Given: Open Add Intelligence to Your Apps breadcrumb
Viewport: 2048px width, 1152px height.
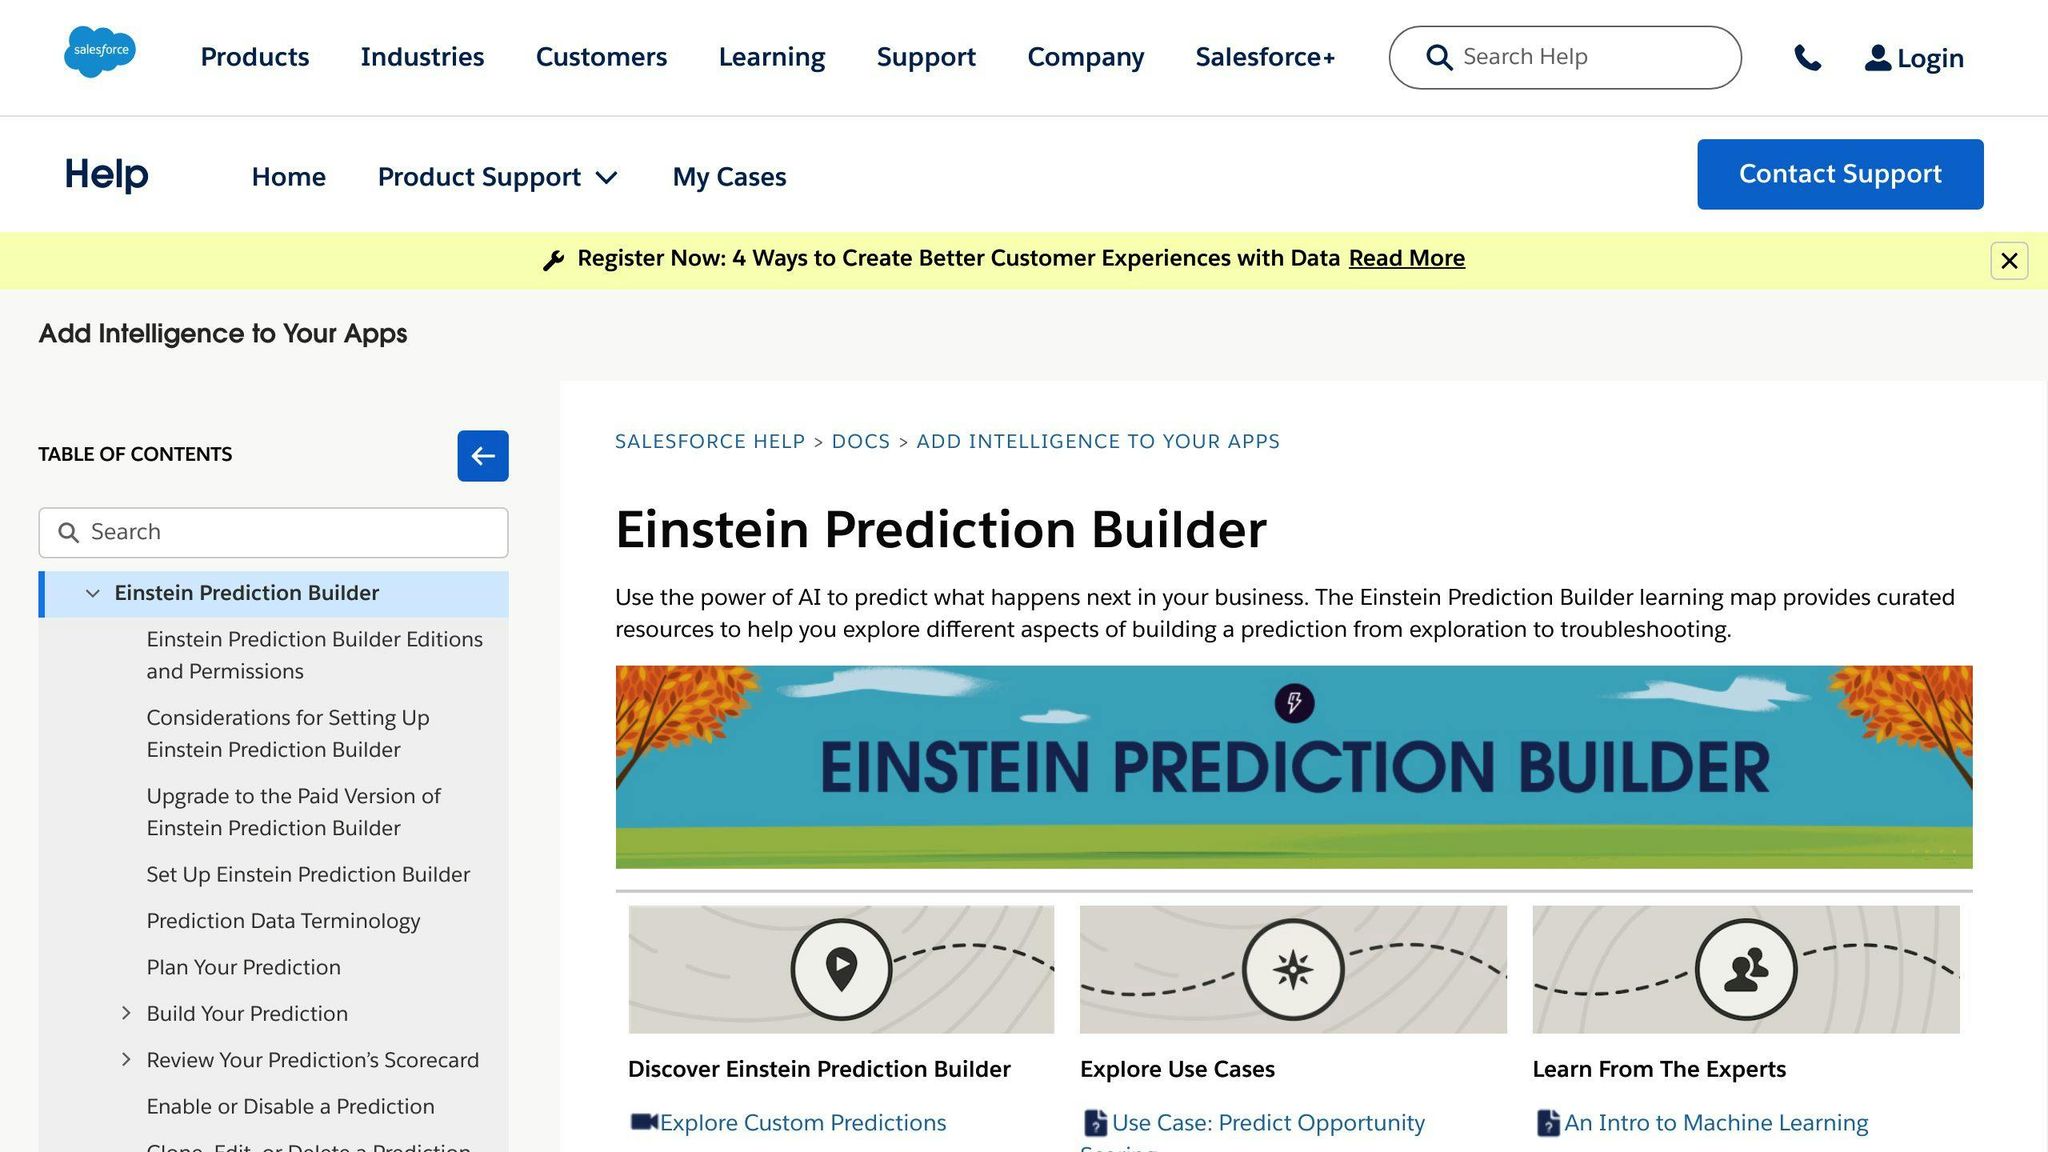Looking at the screenshot, I should pos(1098,441).
